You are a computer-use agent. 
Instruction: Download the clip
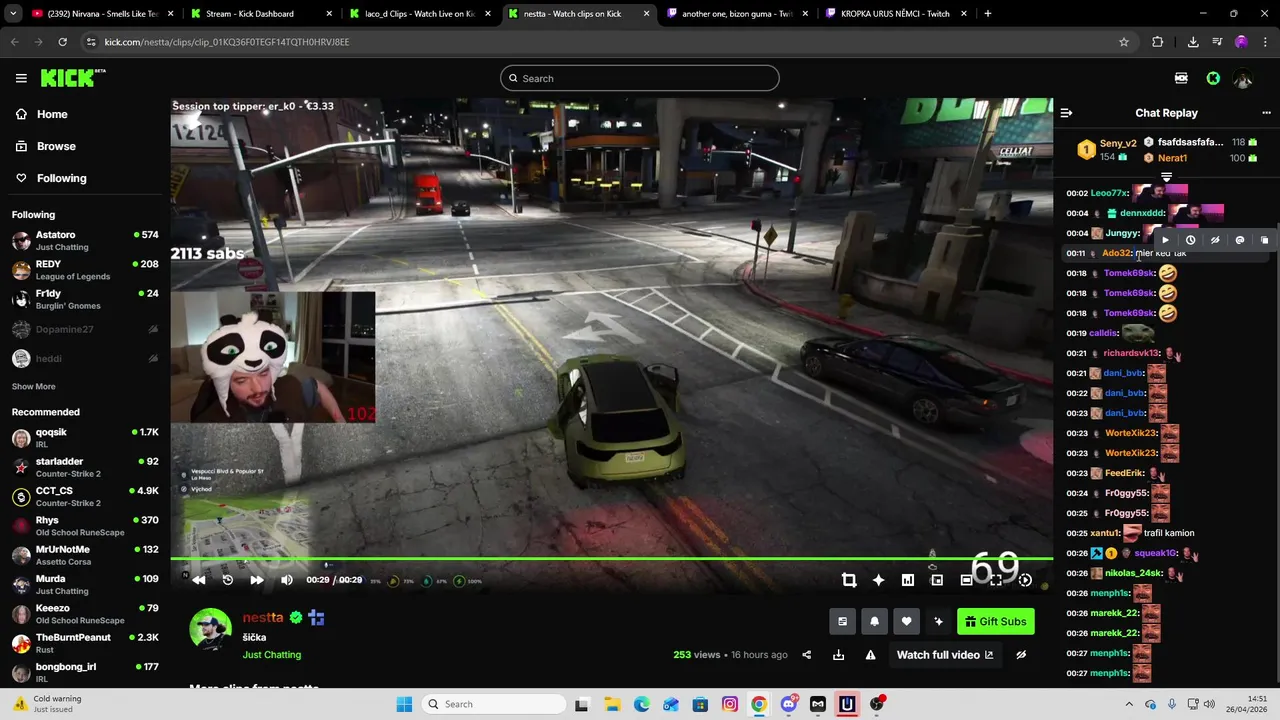838,655
